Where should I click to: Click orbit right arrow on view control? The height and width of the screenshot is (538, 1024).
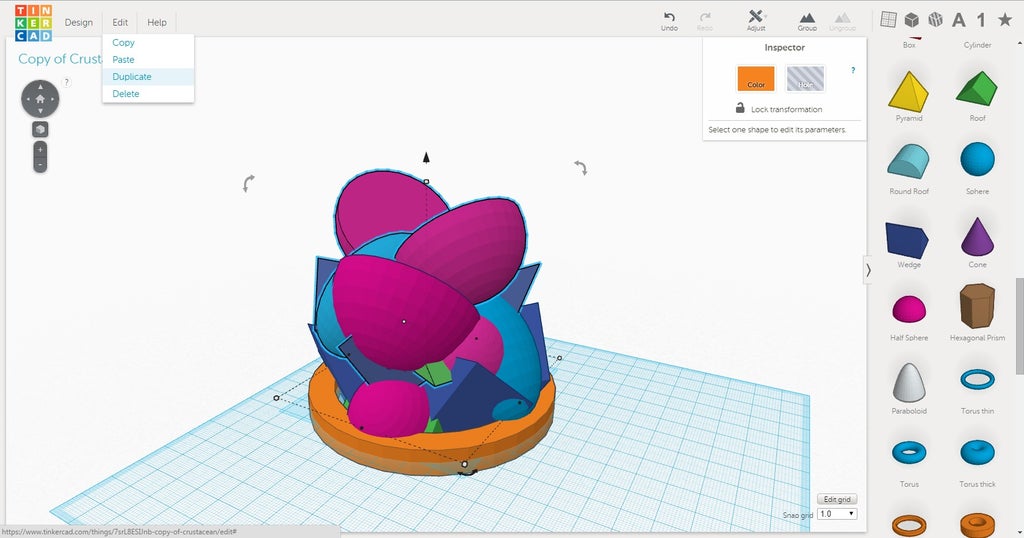53,99
